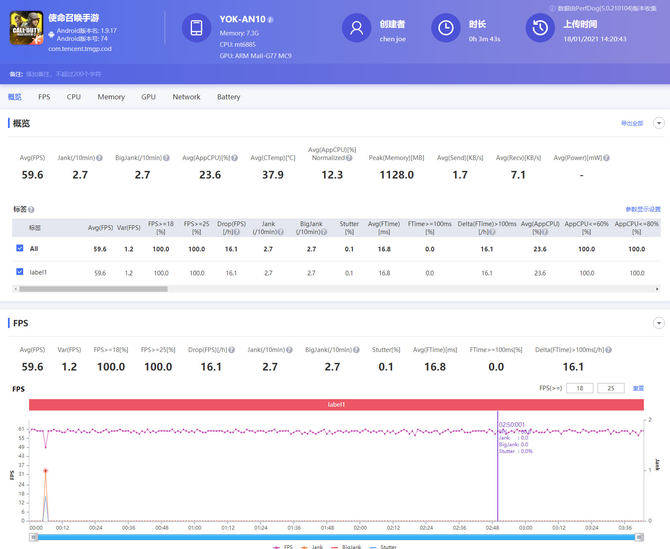The image size is (670, 549).
Task: Click the Avg(Recv) value 7.1
Action: [518, 175]
